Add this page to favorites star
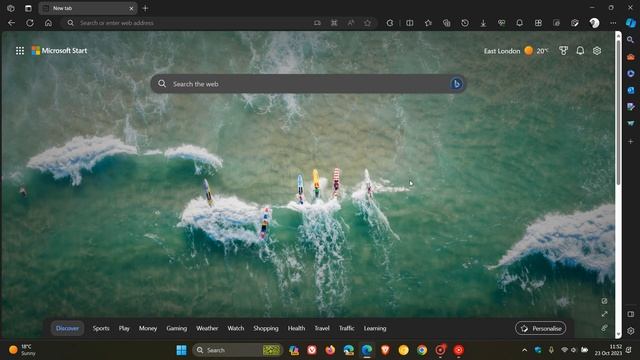 (368, 23)
